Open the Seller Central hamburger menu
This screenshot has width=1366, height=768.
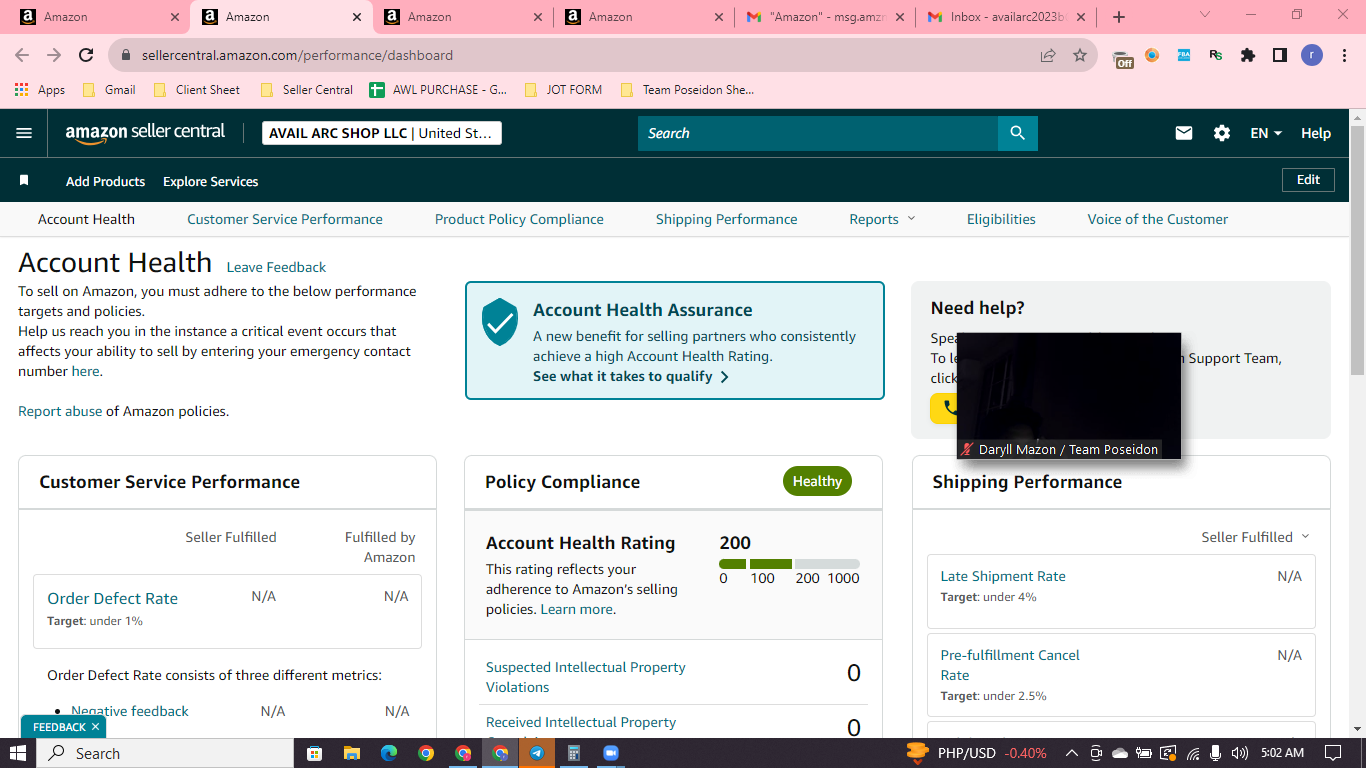[x=24, y=133]
